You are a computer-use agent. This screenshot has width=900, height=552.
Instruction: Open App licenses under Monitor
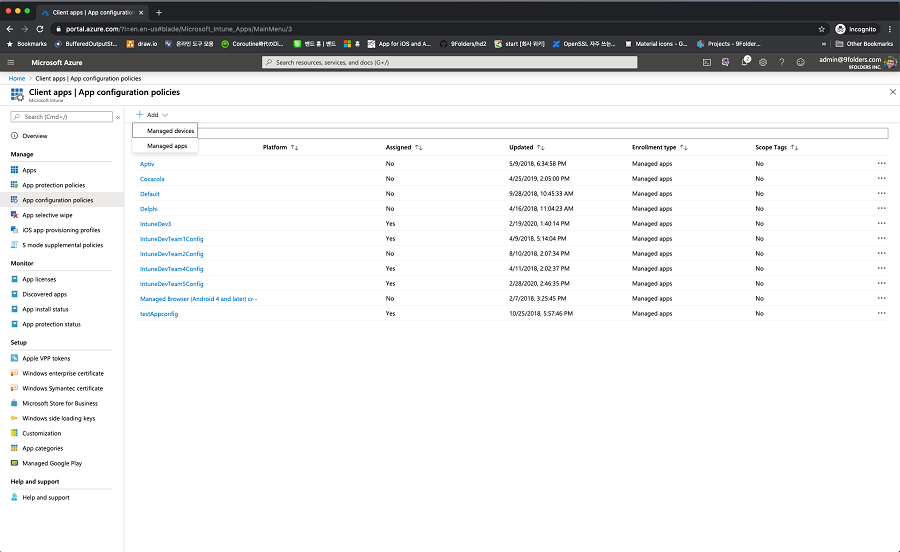[39, 279]
